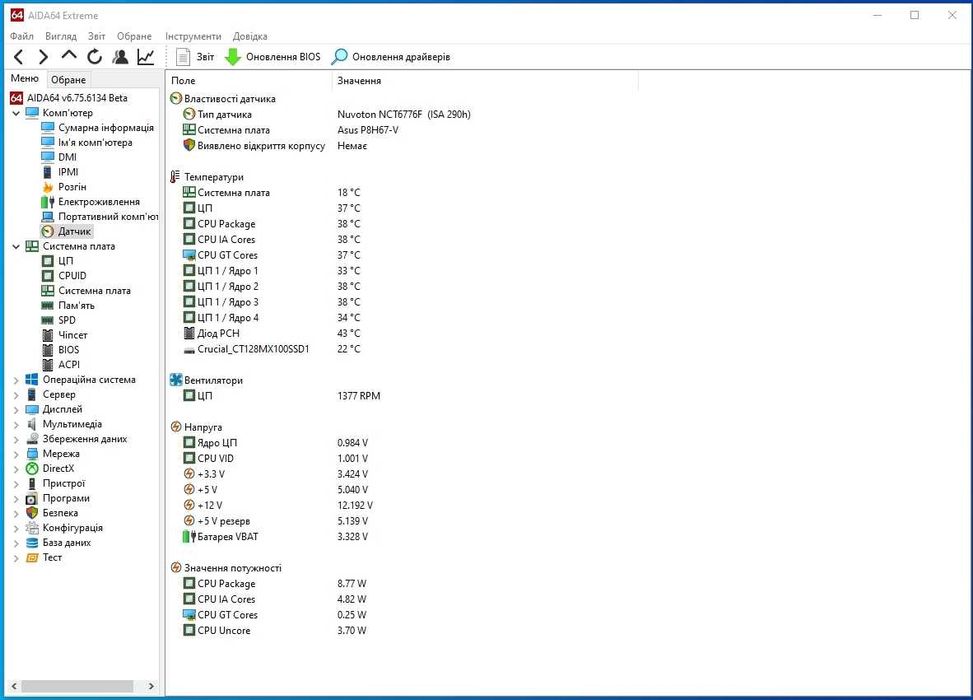Click the Back navigation arrow
Image resolution: width=973 pixels, height=700 pixels.
tap(19, 57)
